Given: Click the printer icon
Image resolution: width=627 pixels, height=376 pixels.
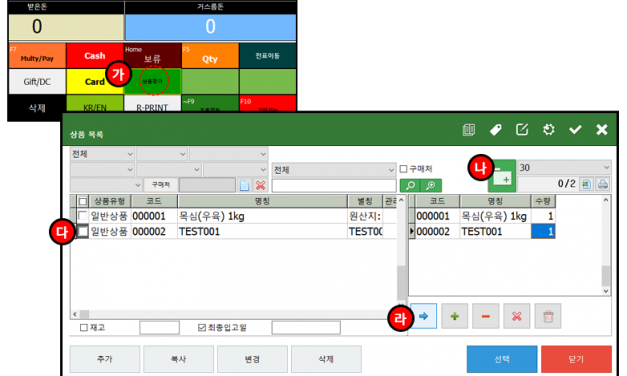Looking at the screenshot, I should (x=603, y=184).
